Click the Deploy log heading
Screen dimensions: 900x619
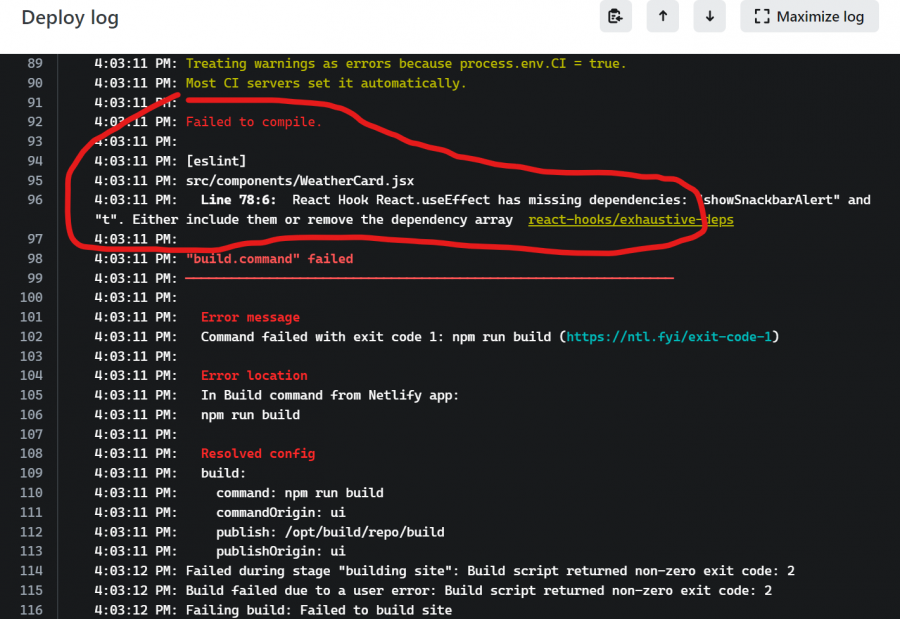[x=70, y=17]
